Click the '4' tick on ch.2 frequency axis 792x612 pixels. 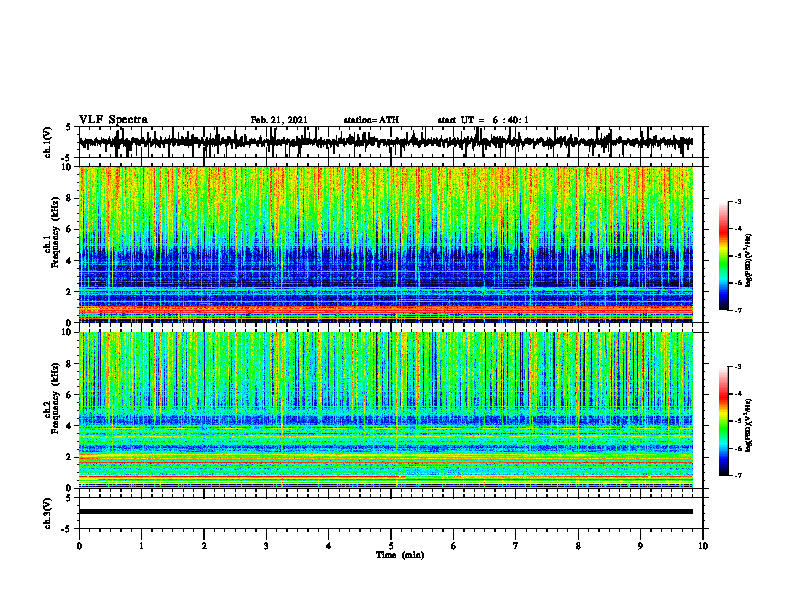69,426
